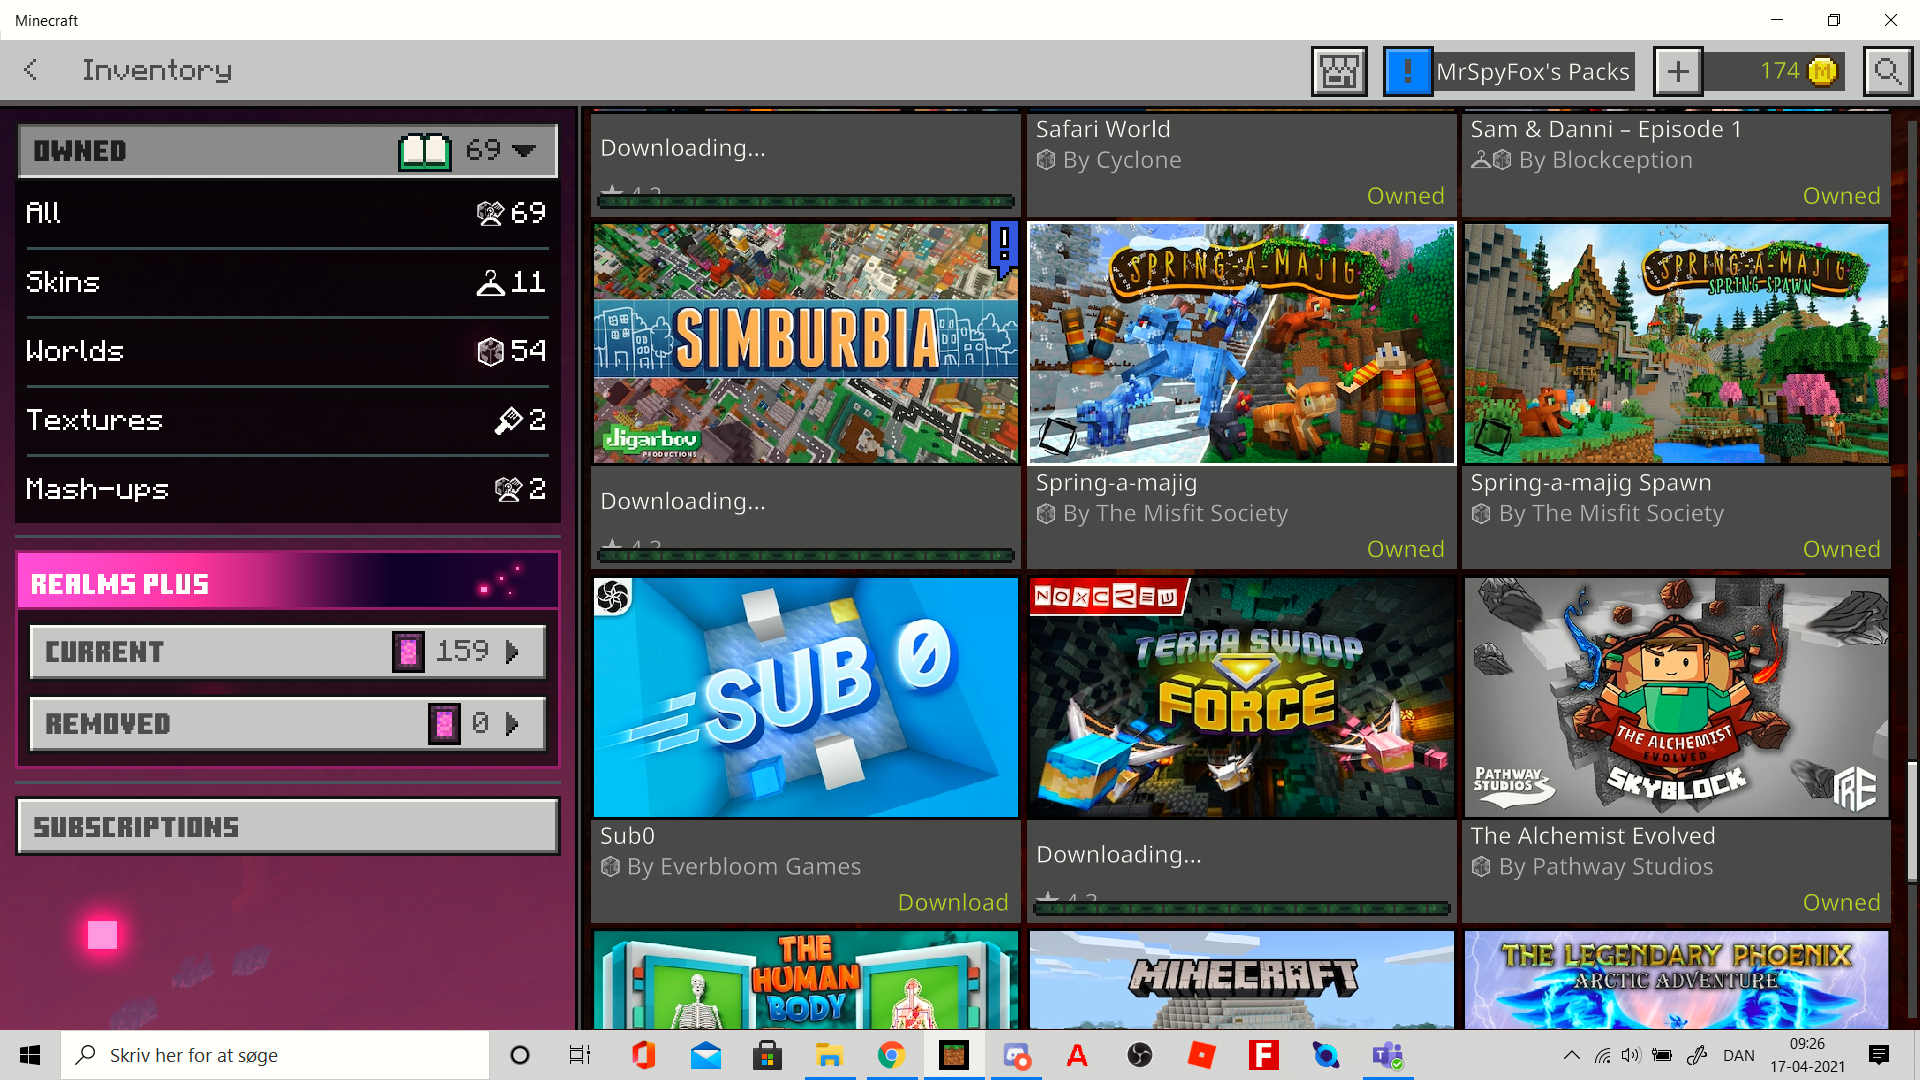
Task: Expand the Realms Plus Current list
Action: (x=288, y=652)
